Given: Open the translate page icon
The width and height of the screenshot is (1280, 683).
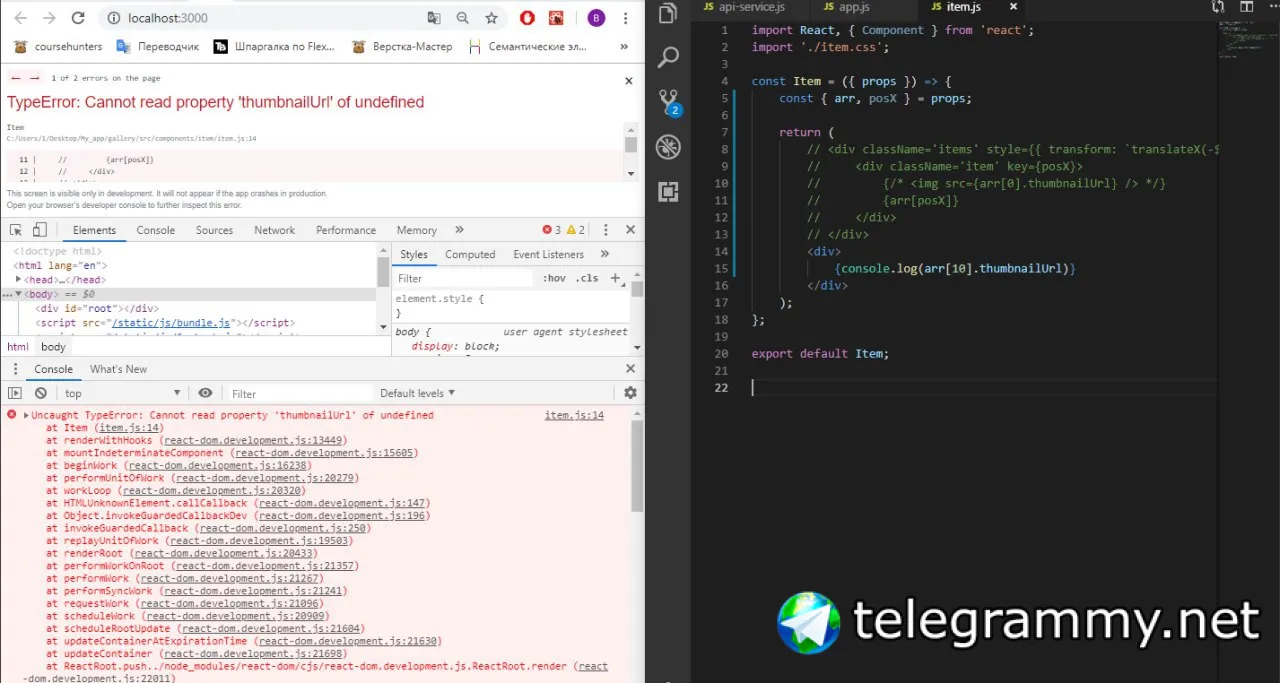Looking at the screenshot, I should pos(433,18).
